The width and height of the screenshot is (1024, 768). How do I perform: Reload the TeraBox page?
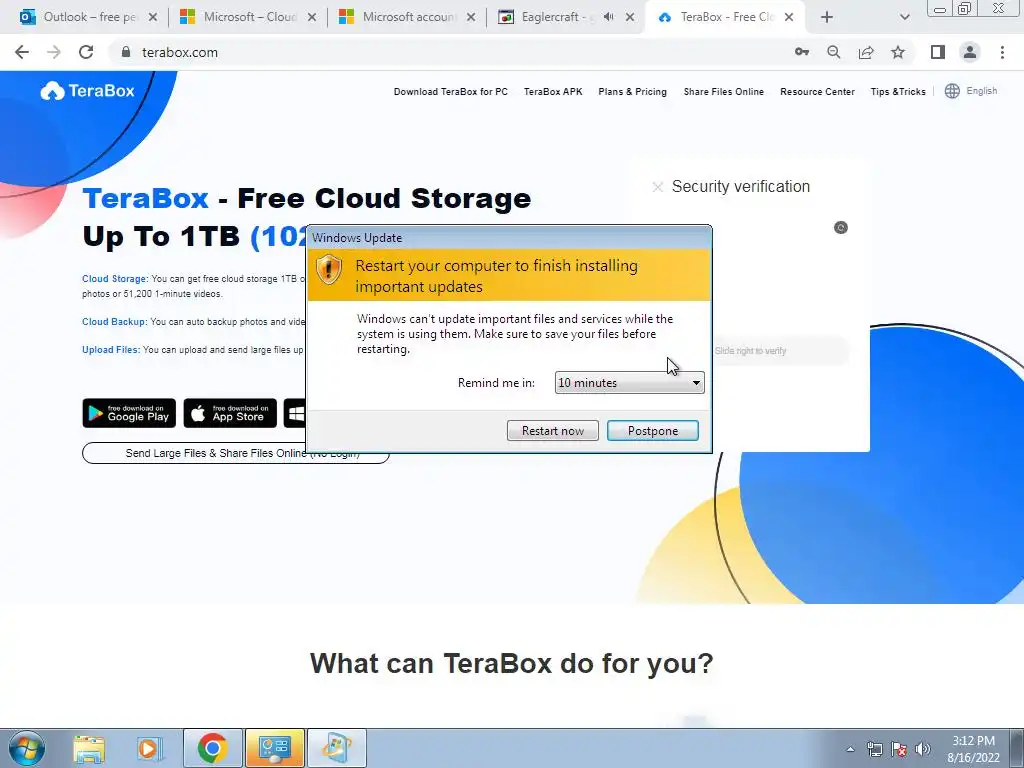86,52
